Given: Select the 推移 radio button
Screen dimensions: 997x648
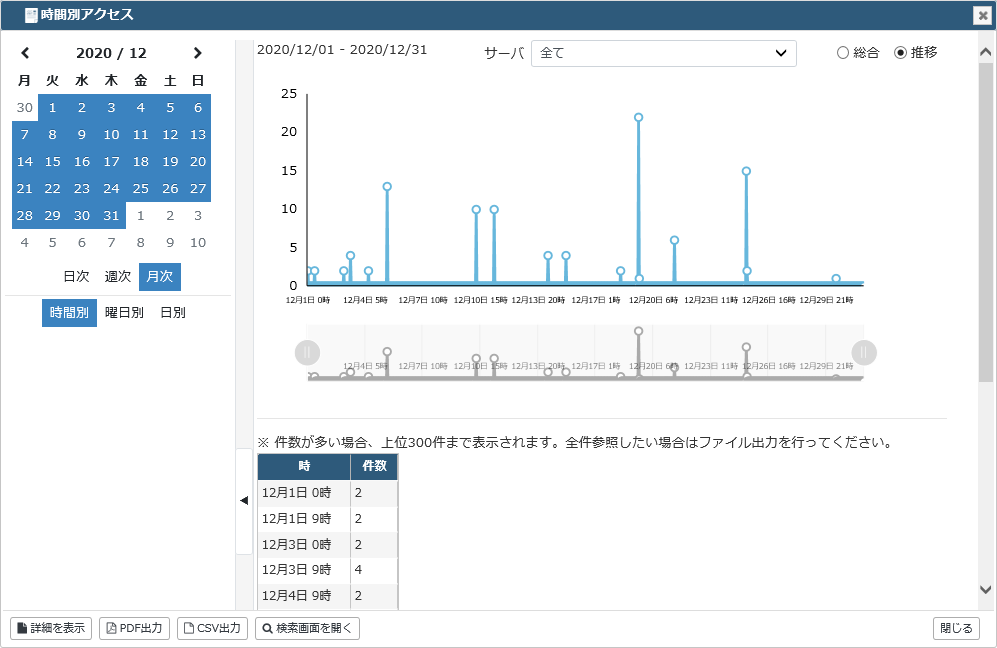Looking at the screenshot, I should coord(900,53).
